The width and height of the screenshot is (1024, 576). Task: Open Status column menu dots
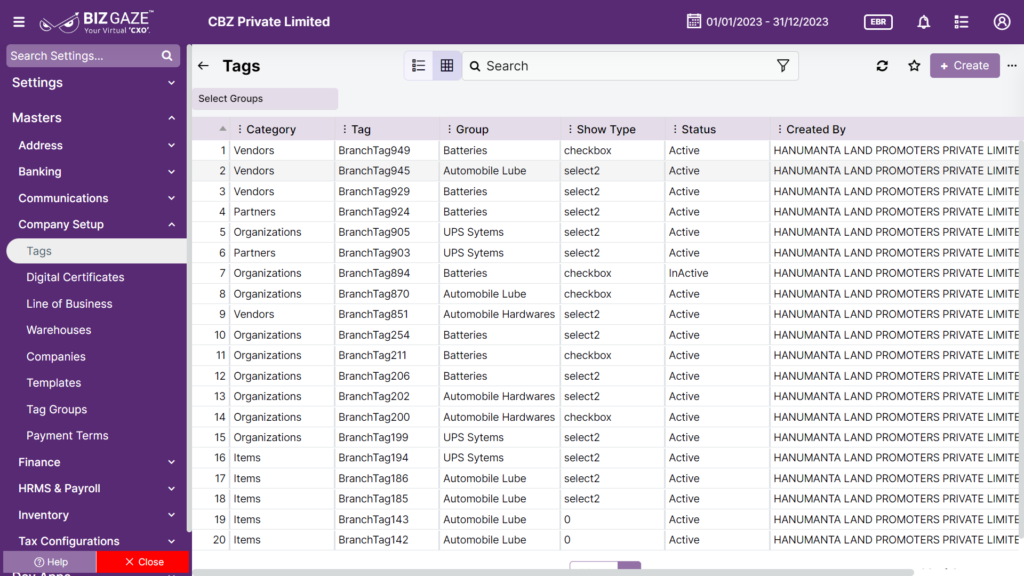point(675,129)
